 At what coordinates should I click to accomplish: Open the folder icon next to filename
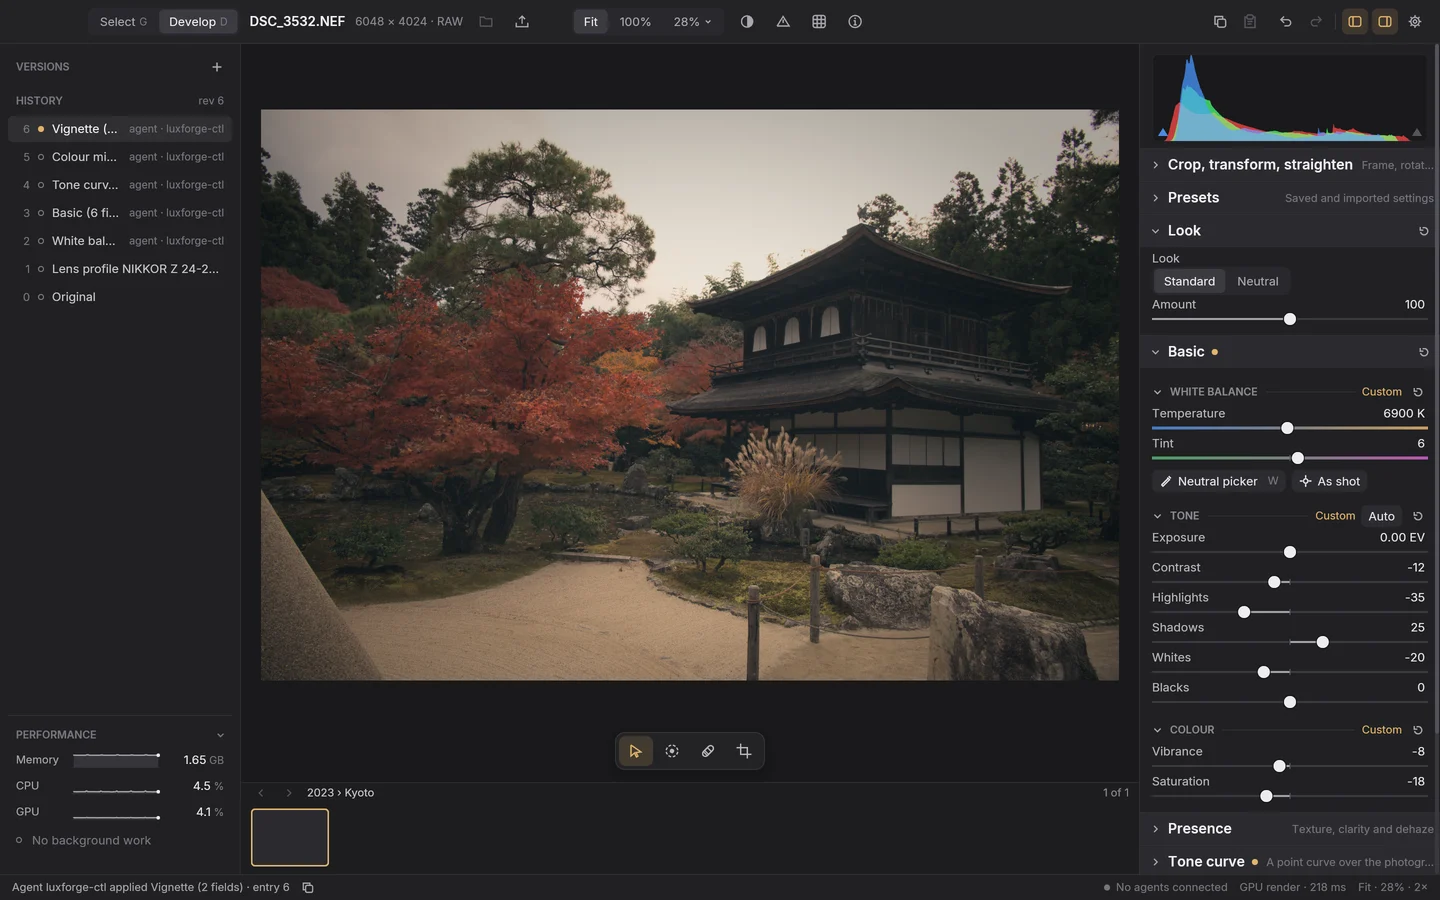click(486, 22)
